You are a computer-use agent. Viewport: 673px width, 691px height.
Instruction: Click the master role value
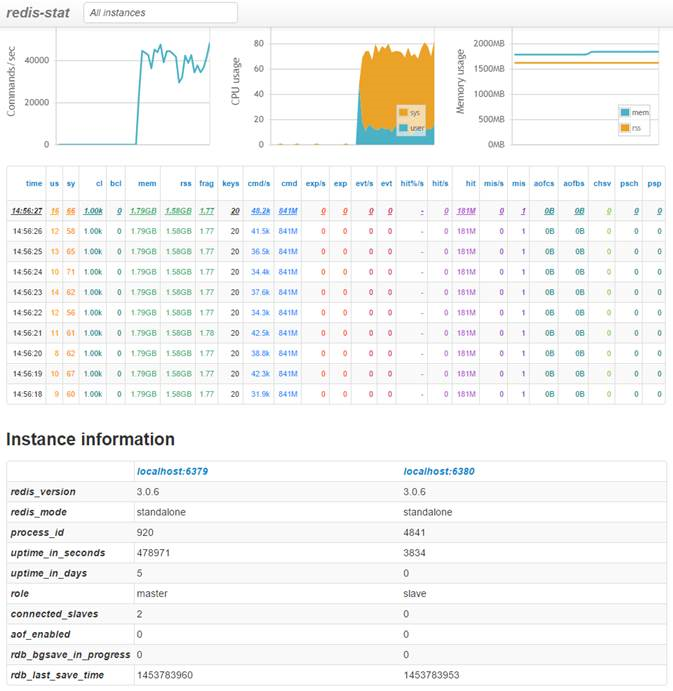pos(152,594)
